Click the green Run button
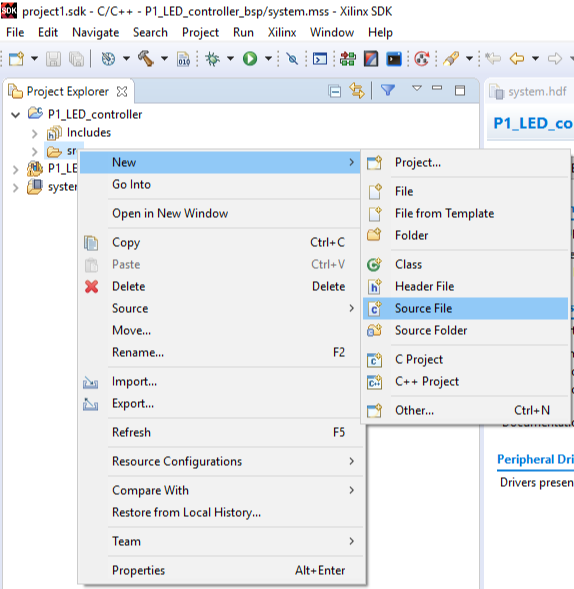Viewport: 574px width, 589px height. click(250, 59)
